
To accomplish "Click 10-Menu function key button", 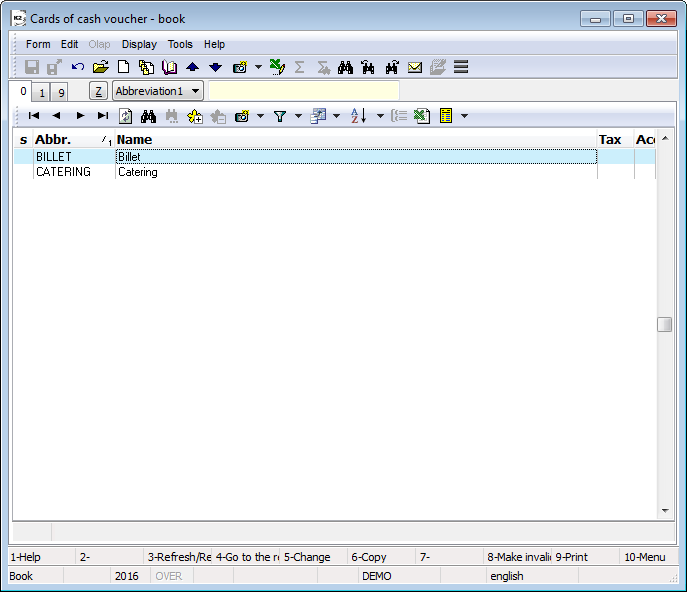I will (x=648, y=557).
